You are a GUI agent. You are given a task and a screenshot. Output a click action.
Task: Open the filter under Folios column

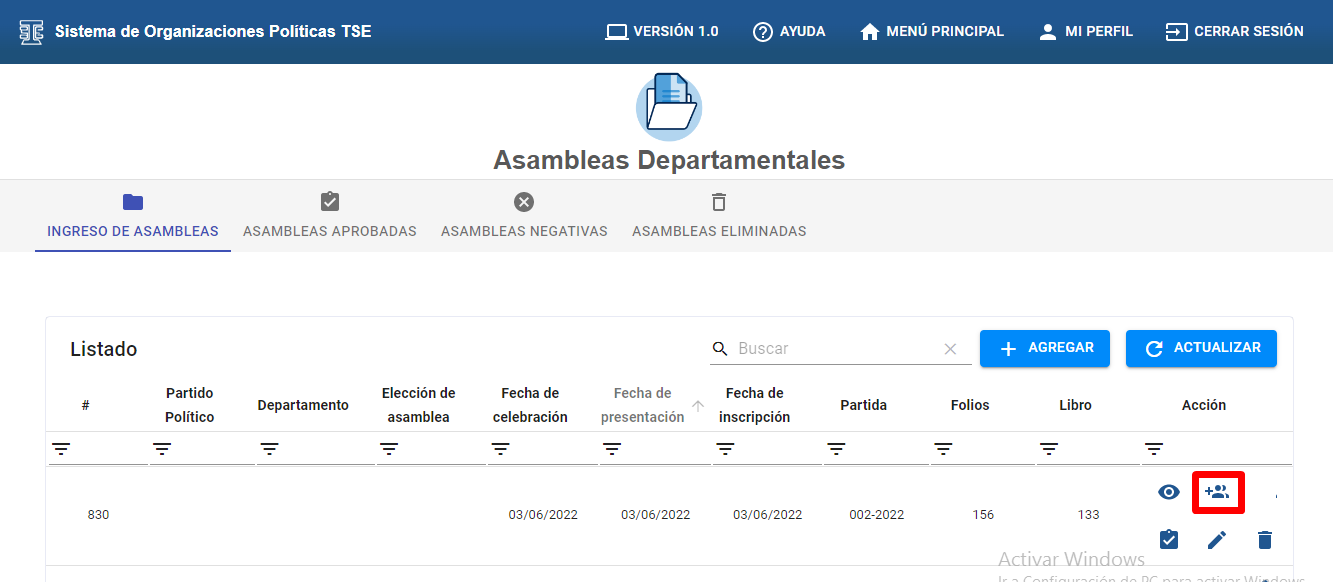(x=943, y=449)
